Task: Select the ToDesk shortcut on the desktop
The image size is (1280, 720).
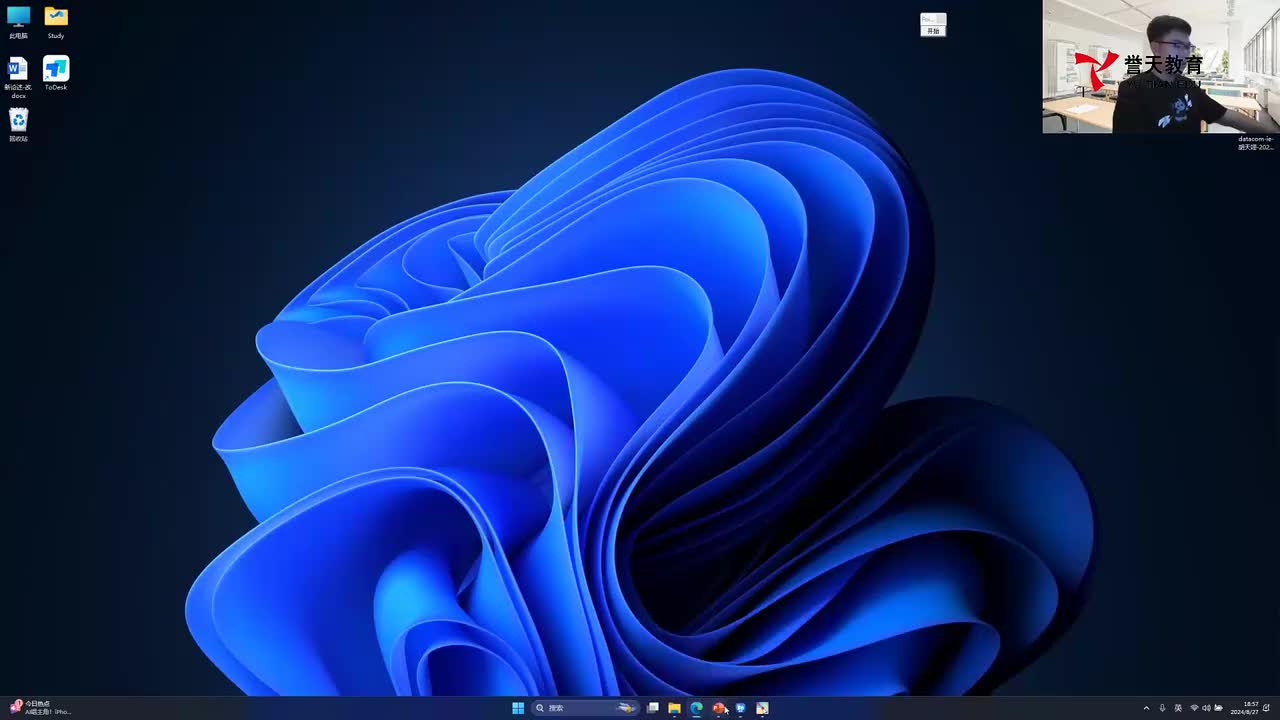Action: pyautogui.click(x=56, y=73)
